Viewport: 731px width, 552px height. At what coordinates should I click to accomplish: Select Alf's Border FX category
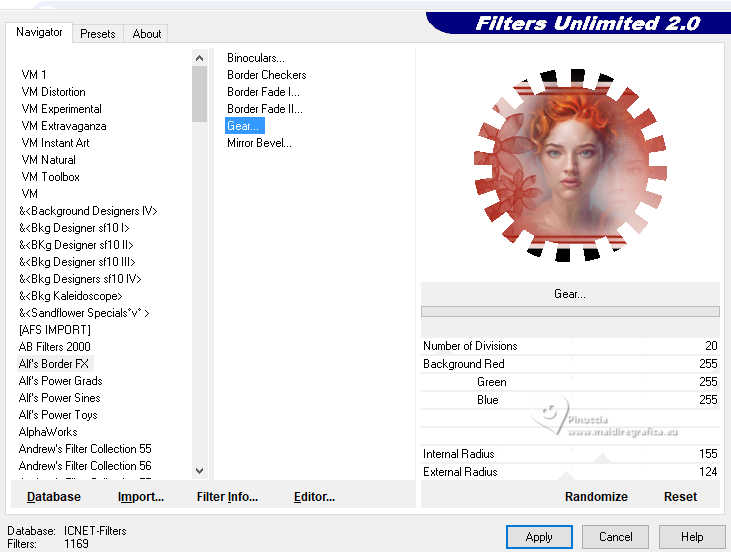tap(54, 364)
